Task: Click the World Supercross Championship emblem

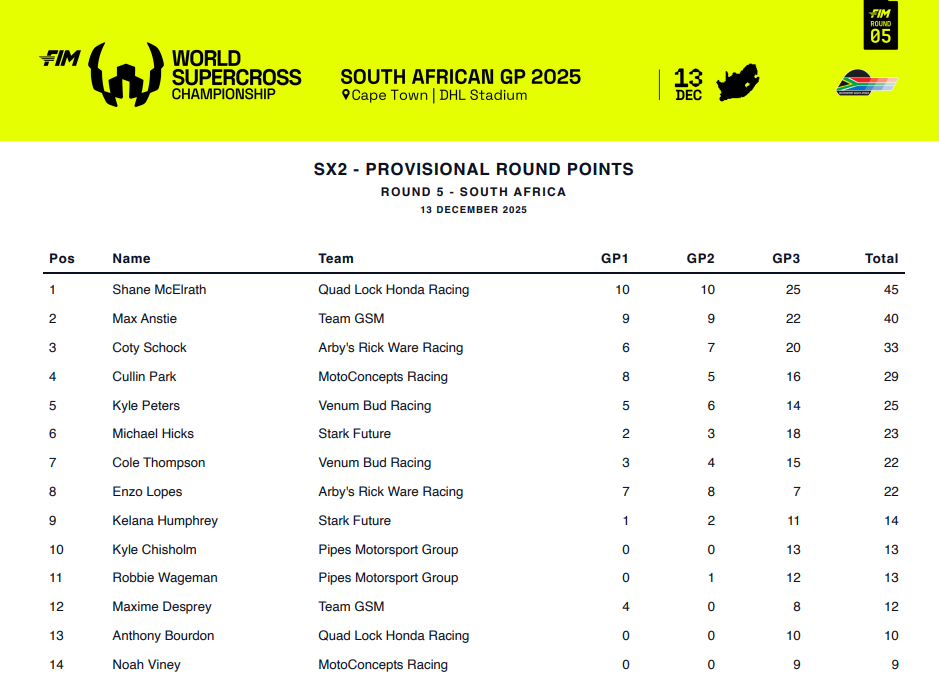Action: (125, 74)
